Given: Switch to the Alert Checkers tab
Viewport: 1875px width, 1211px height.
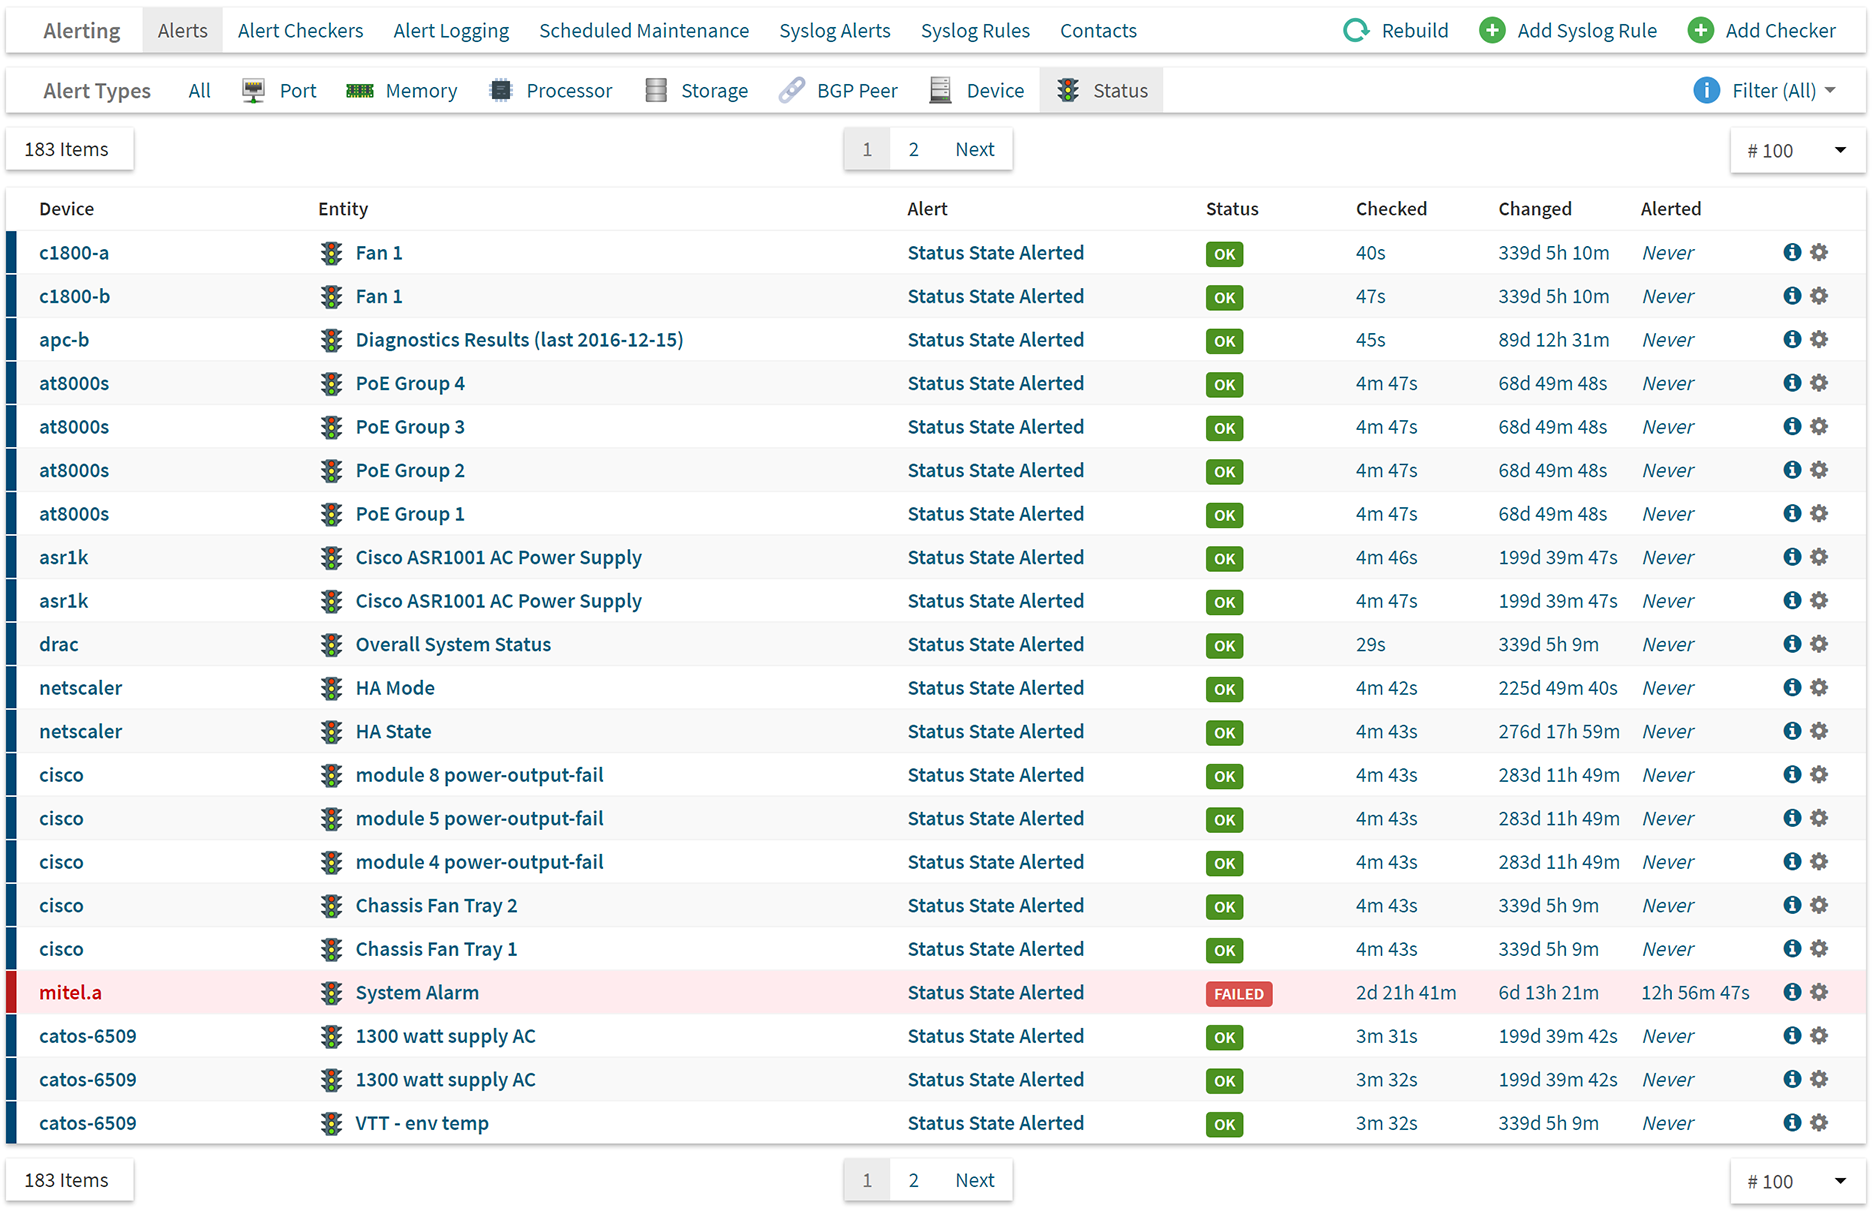Looking at the screenshot, I should click(300, 31).
